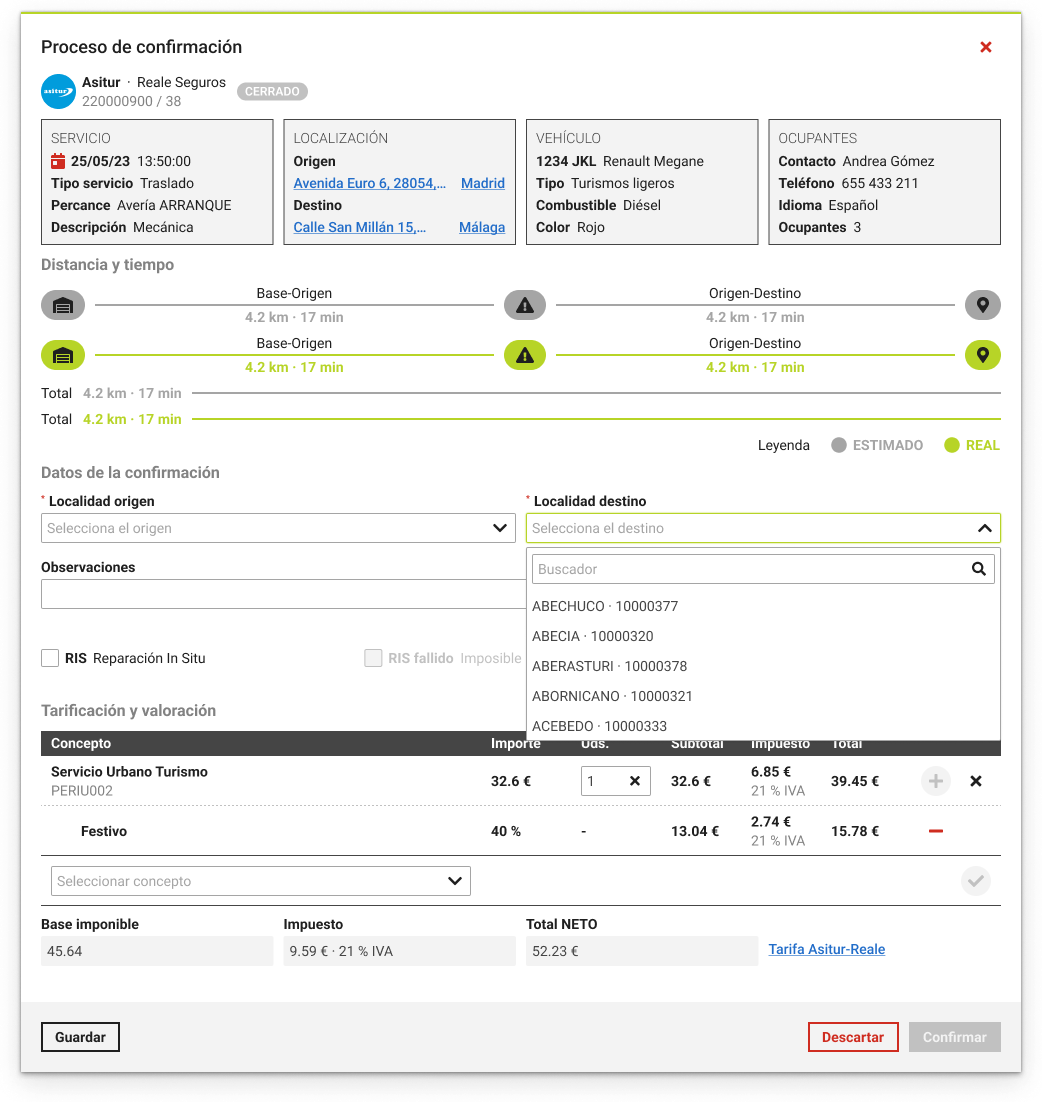Add surcharge with the plus icon on Servicio Urbano Turismo
This screenshot has height=1102, width=1042.
coord(935,781)
